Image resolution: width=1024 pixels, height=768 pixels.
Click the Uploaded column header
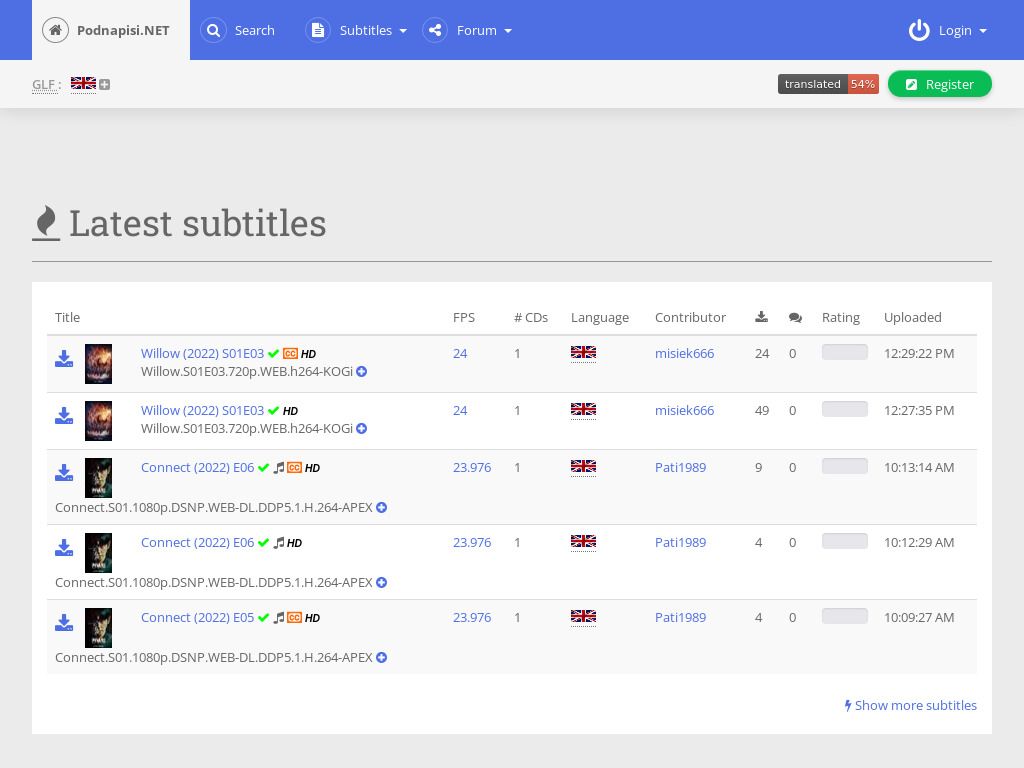click(x=912, y=317)
